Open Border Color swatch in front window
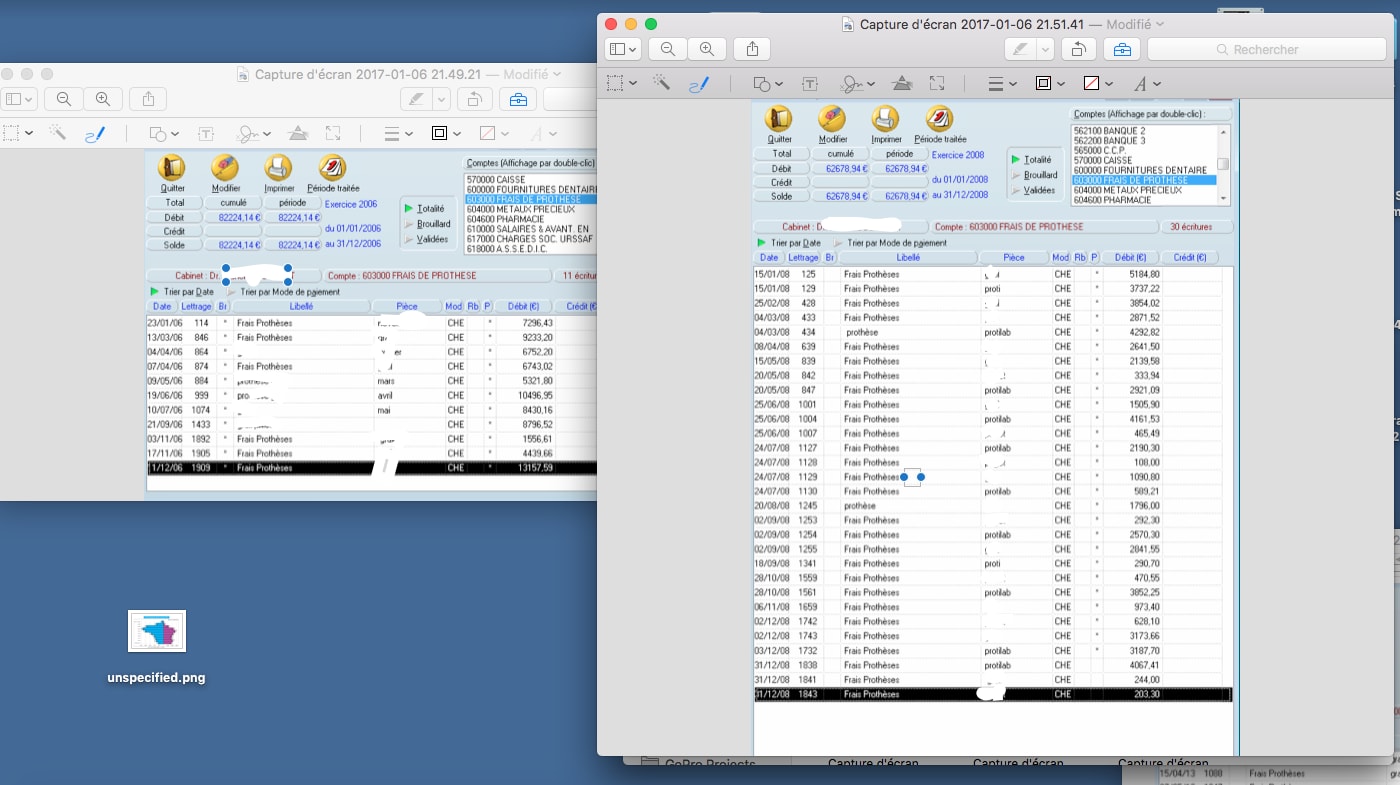The image size is (1400, 785). [1049, 84]
